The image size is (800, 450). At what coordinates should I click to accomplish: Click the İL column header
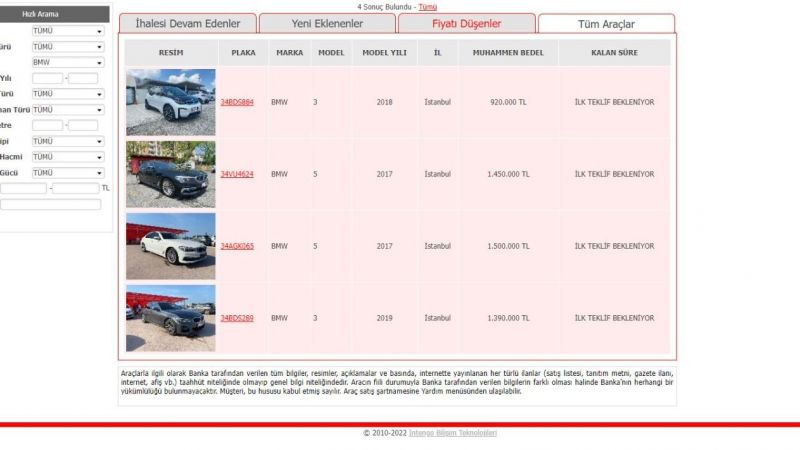click(437, 53)
